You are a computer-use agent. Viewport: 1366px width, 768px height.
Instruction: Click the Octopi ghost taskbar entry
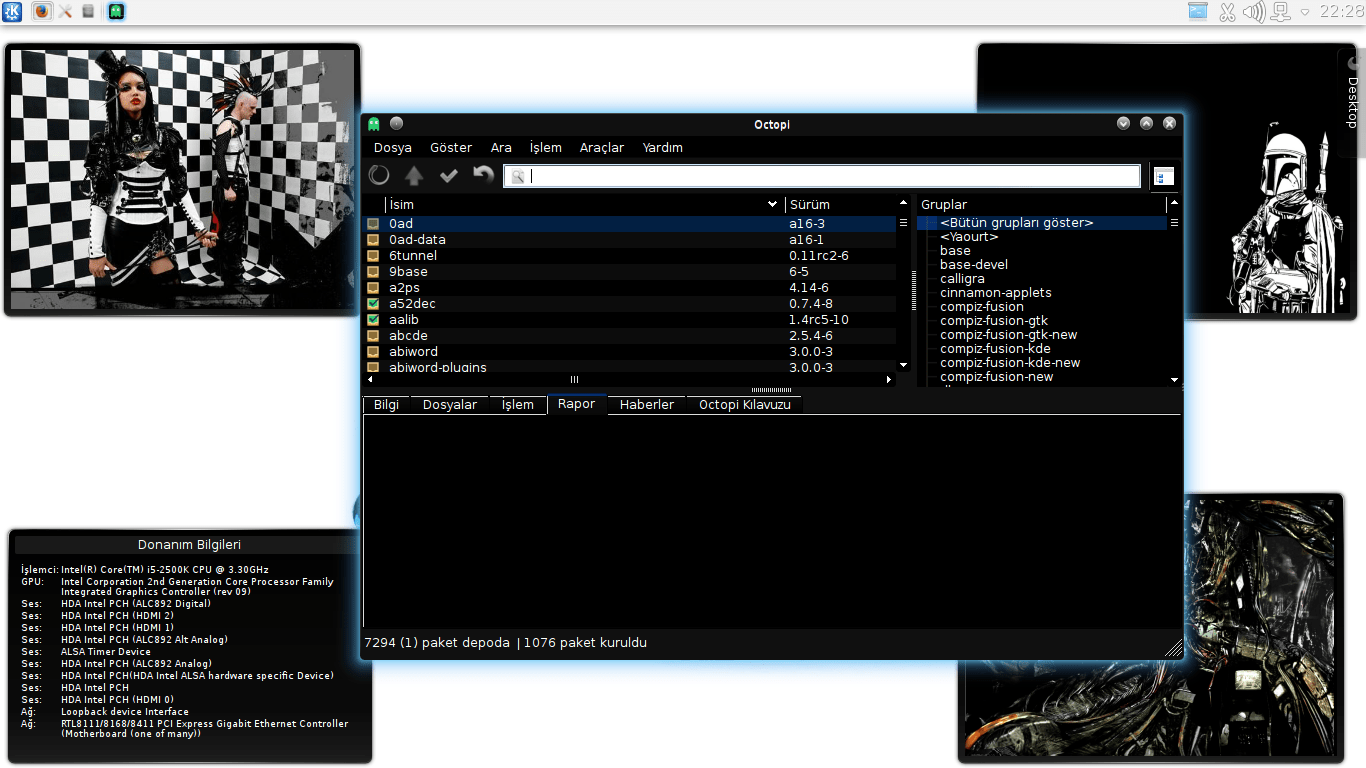tap(117, 12)
